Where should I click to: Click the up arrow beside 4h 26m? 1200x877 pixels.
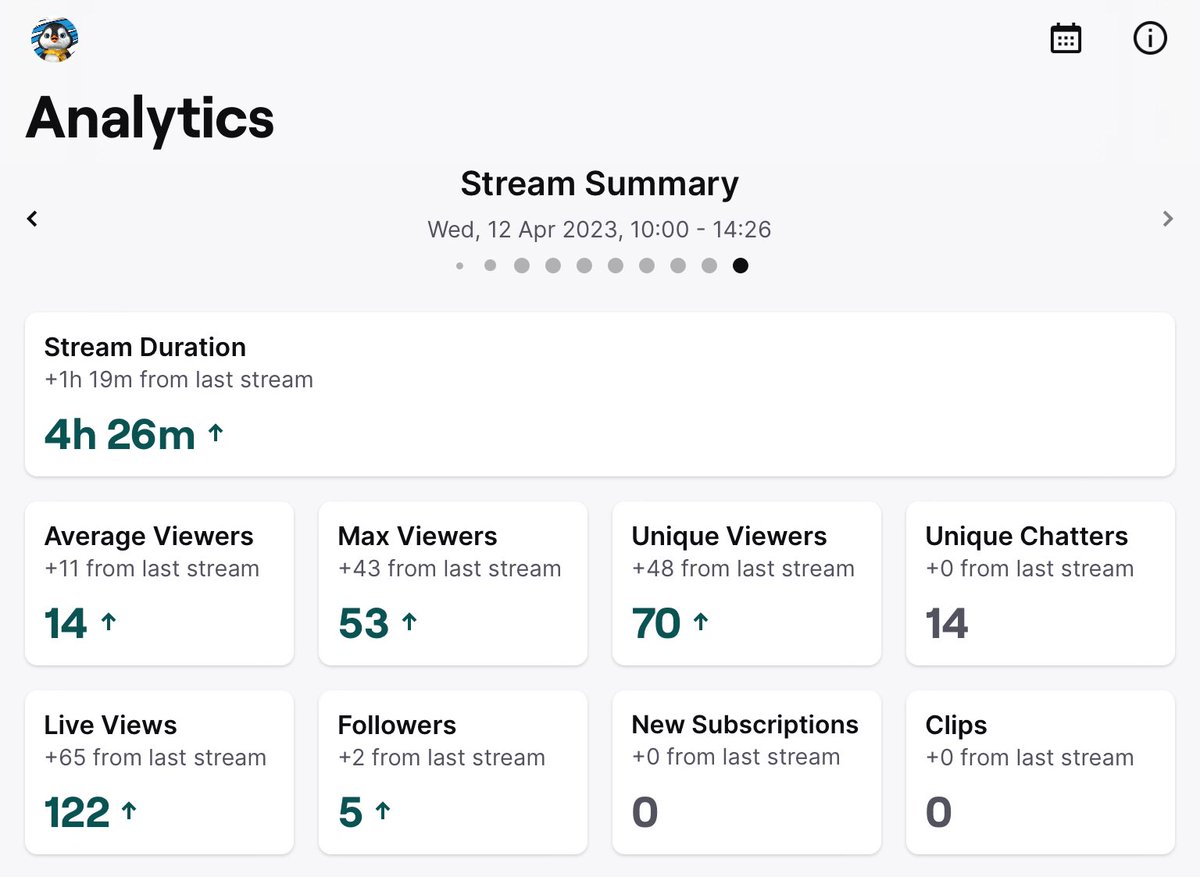(x=215, y=434)
